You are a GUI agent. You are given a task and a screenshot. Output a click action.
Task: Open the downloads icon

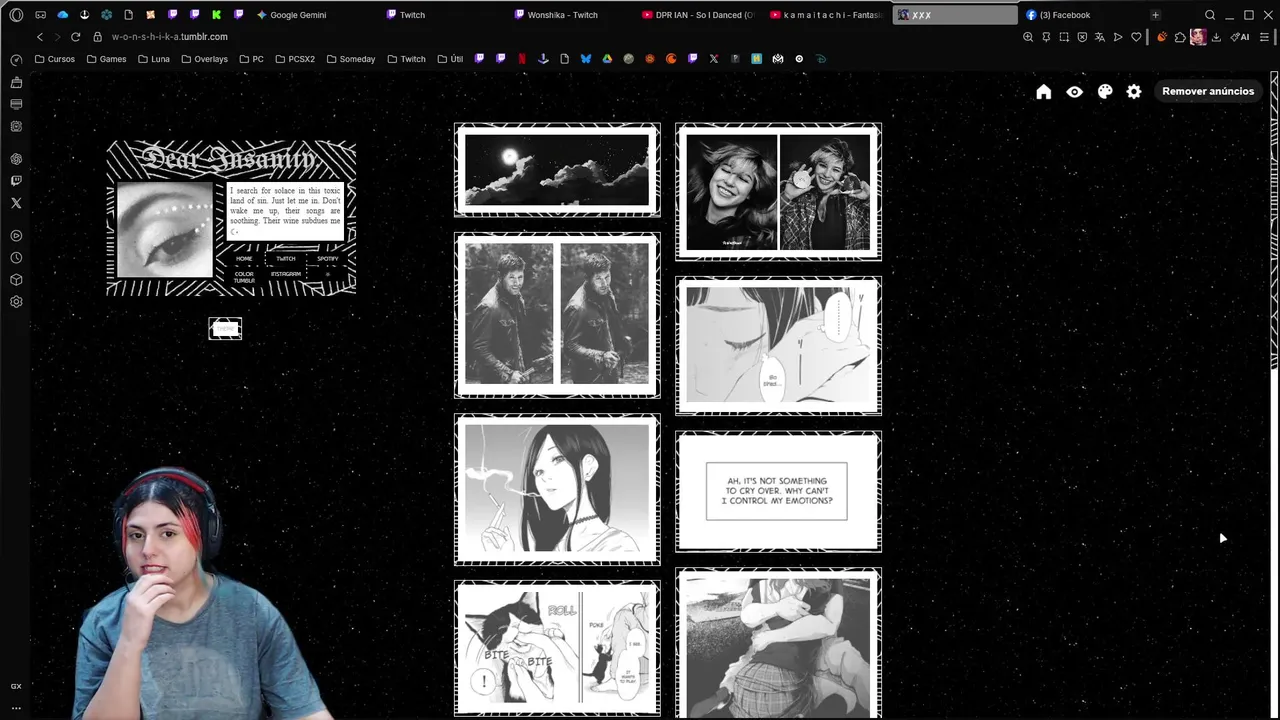tap(1217, 37)
